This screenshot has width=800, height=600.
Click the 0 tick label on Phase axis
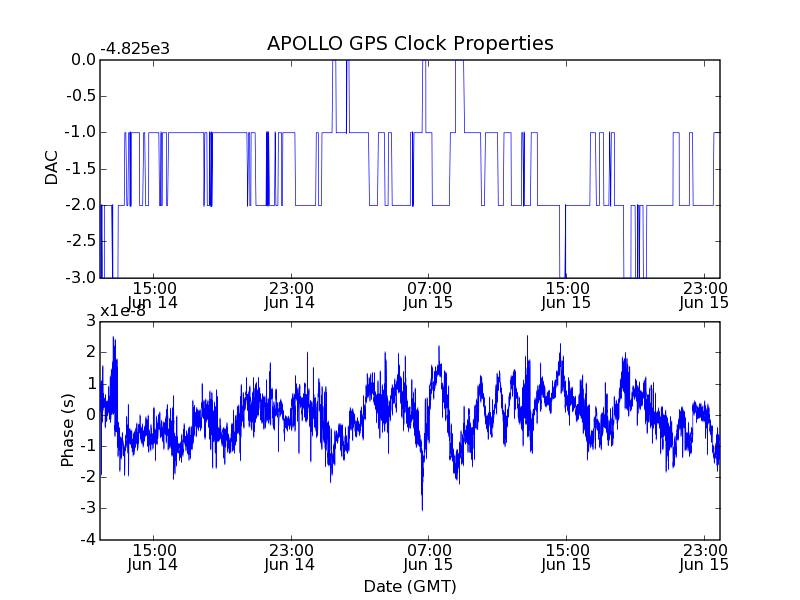[91, 415]
